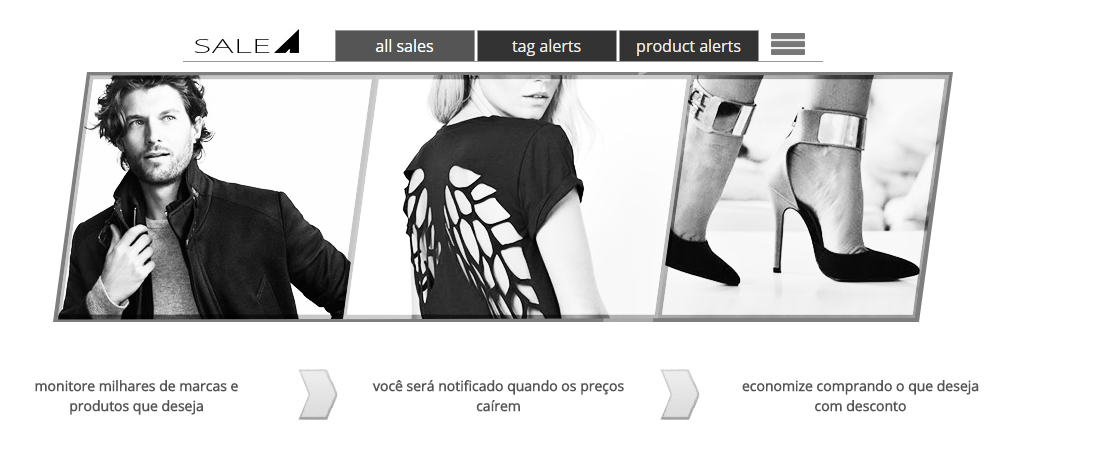Open the all sales tab
Viewport: 1098px width, 454px height.
pos(405,46)
